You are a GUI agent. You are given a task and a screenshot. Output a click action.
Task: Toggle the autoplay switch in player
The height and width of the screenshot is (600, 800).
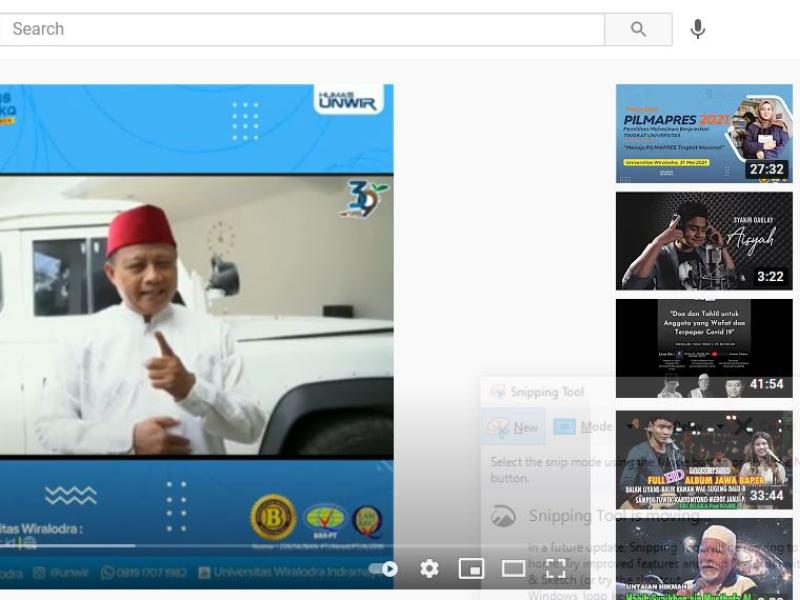(x=384, y=568)
